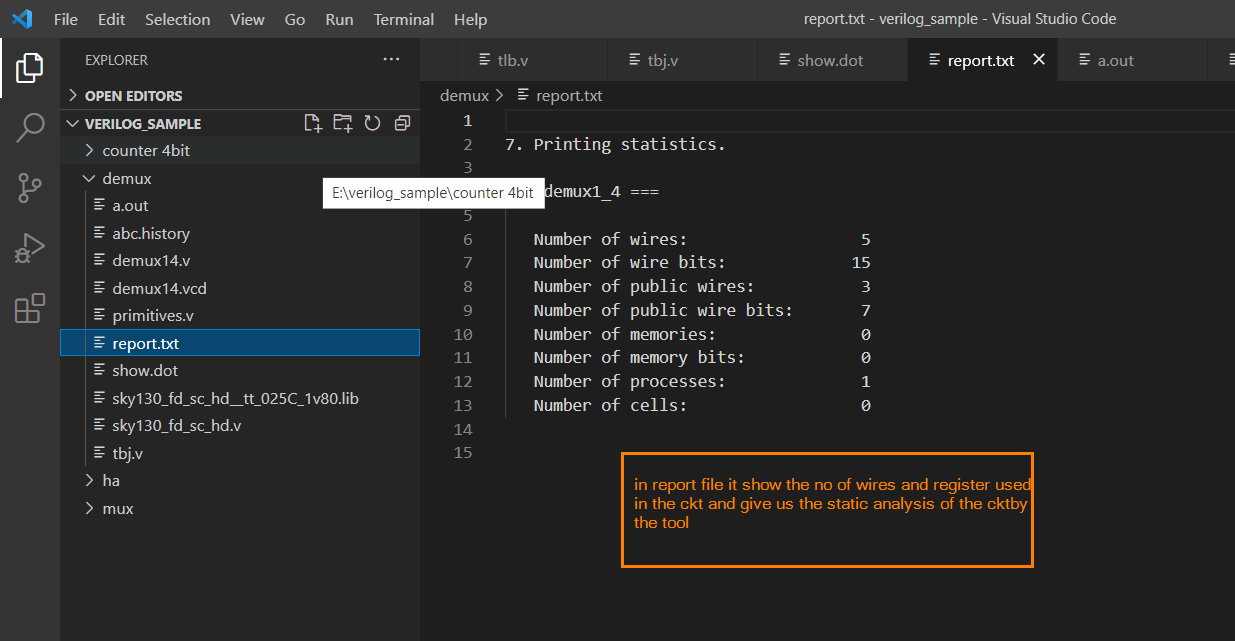Open abc.history file
The image size is (1235, 641).
pos(240,234)
